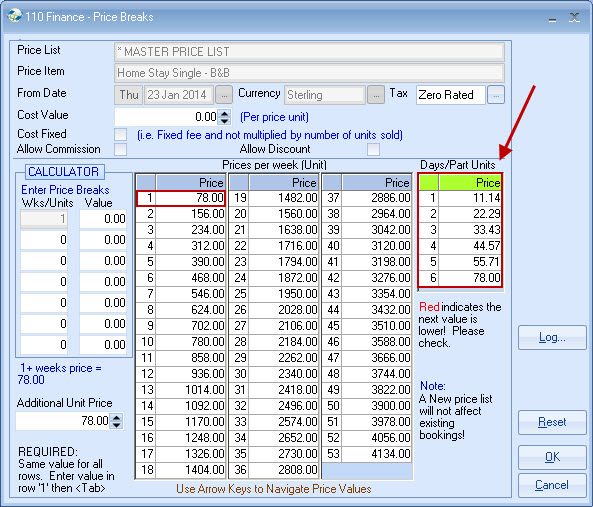This screenshot has height=507, width=593.
Task: Toggle the Allow Discount checkbox
Action: click(x=373, y=149)
